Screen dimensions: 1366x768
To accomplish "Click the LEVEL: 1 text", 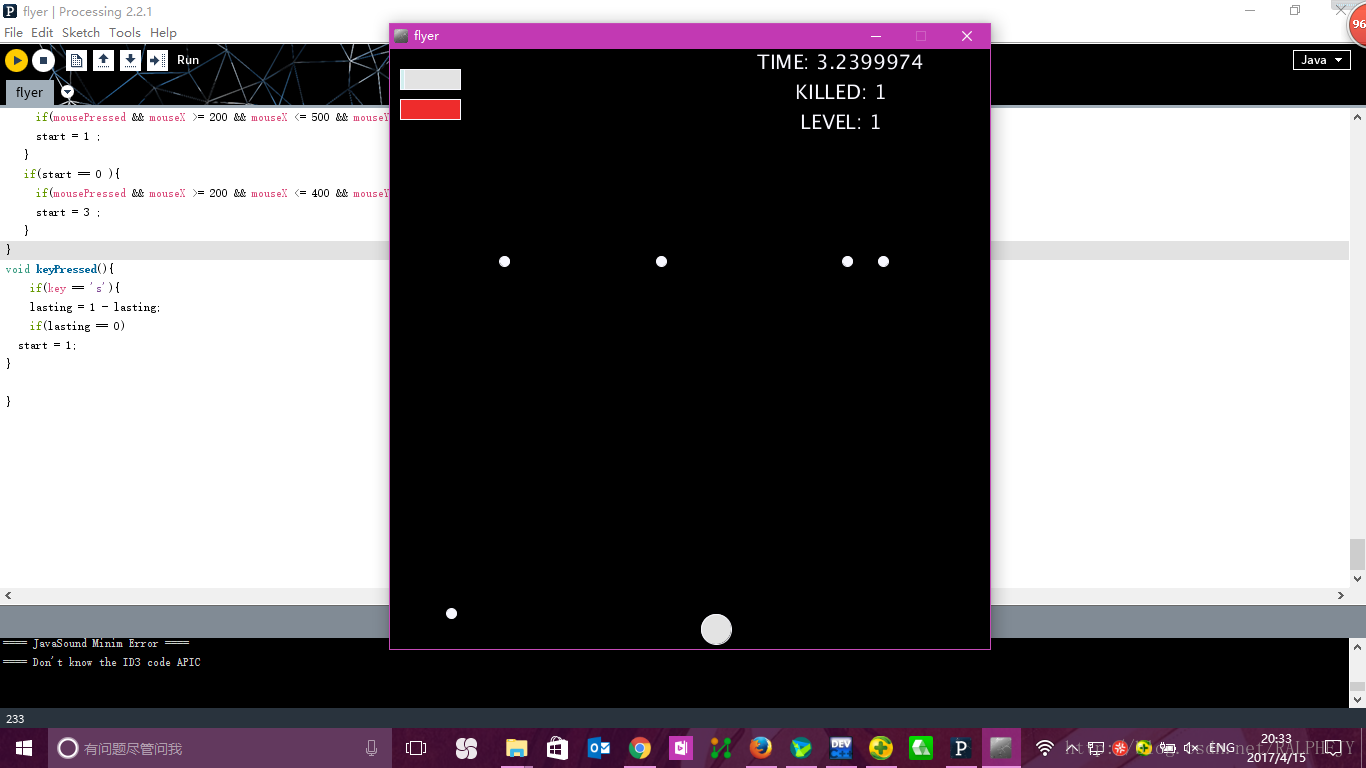I will click(x=840, y=122).
